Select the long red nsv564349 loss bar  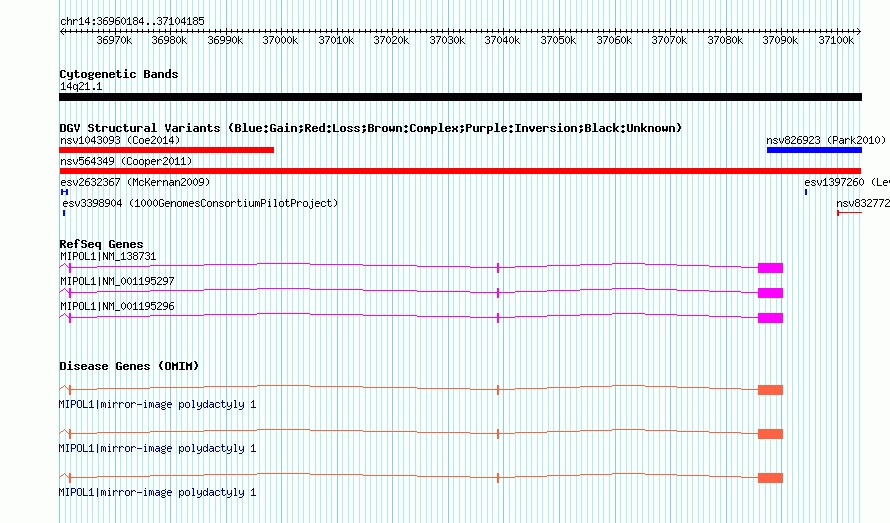coord(460,171)
